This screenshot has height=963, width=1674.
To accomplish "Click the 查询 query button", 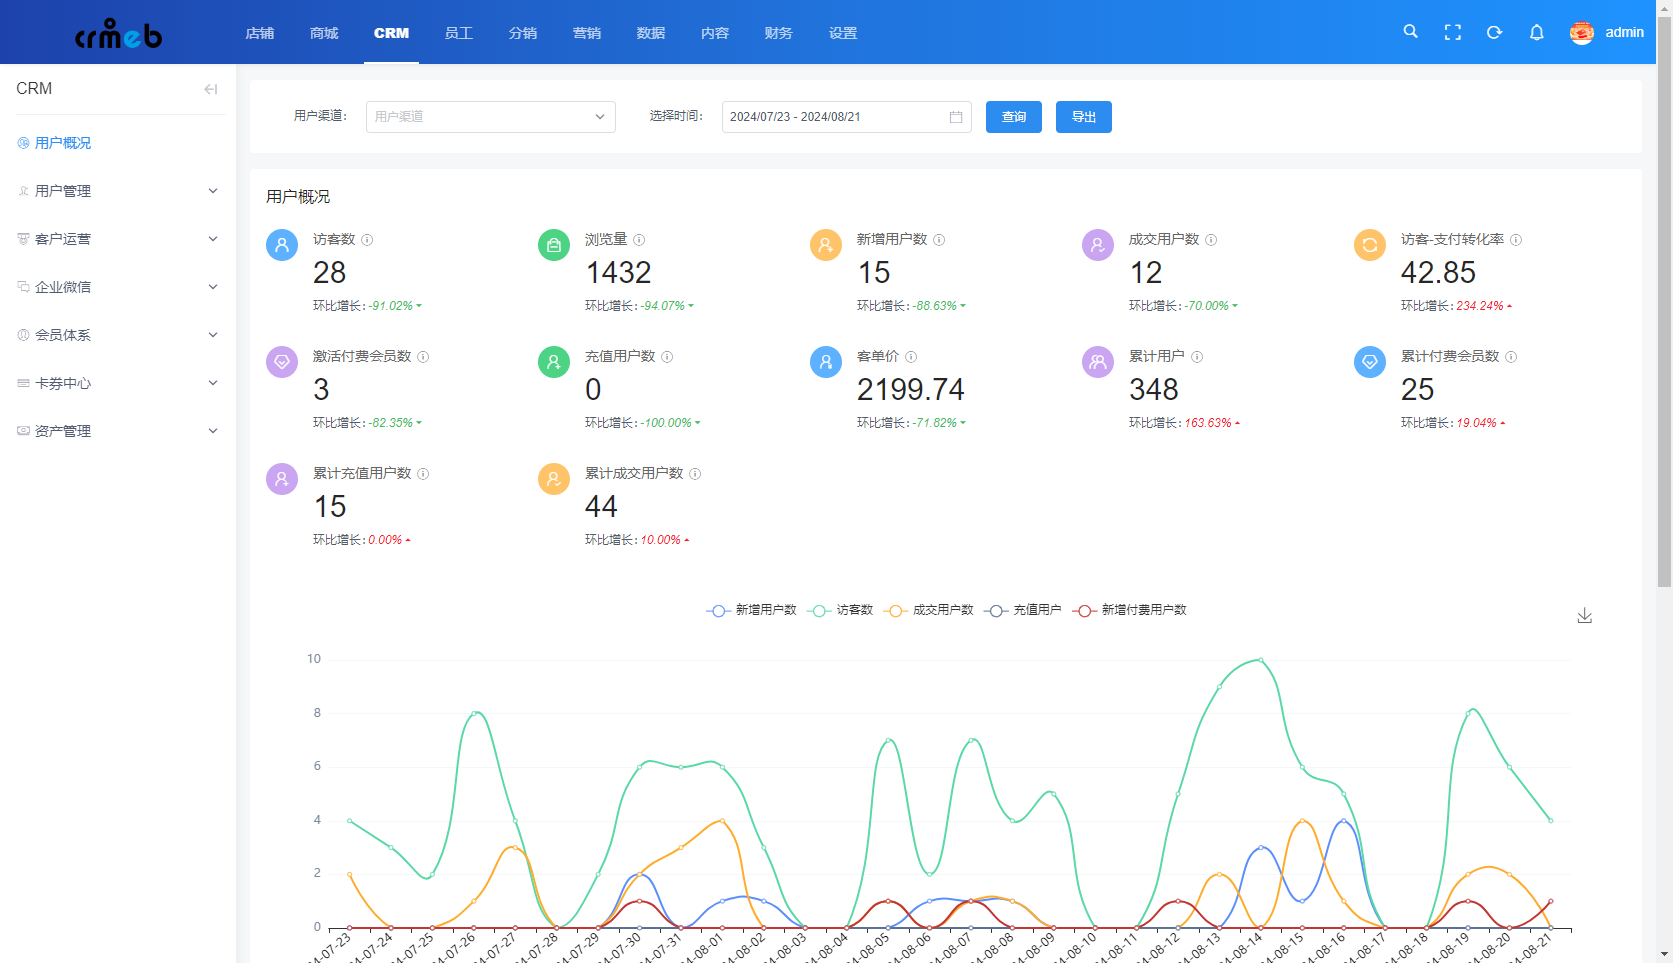I will tap(1014, 117).
